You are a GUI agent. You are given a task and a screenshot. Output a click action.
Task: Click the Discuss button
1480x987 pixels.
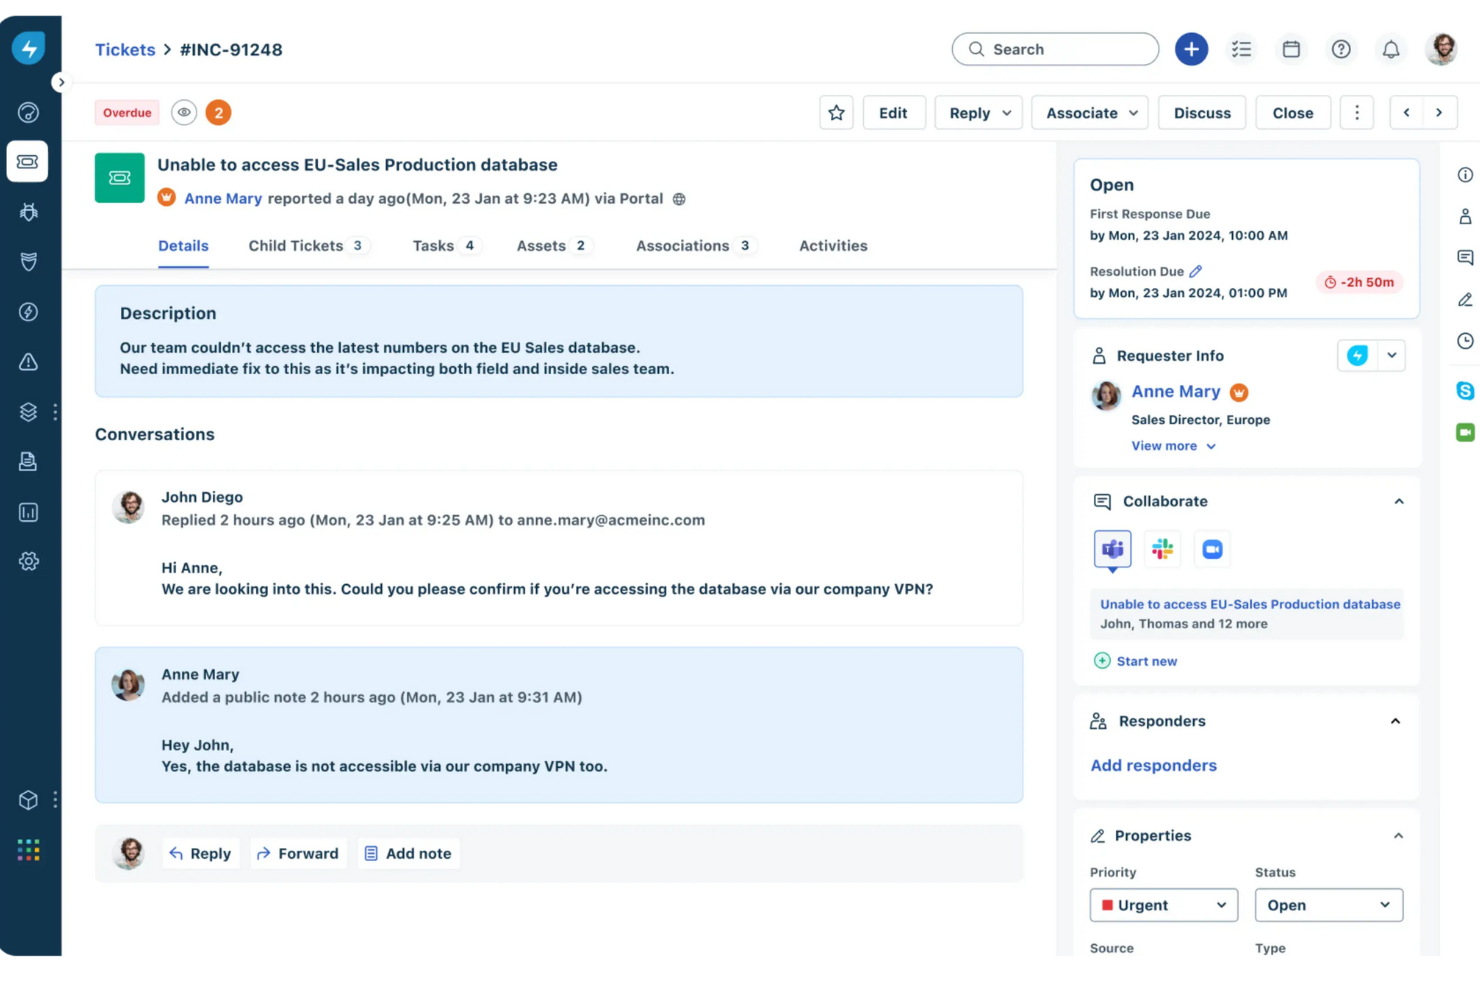(x=1201, y=112)
